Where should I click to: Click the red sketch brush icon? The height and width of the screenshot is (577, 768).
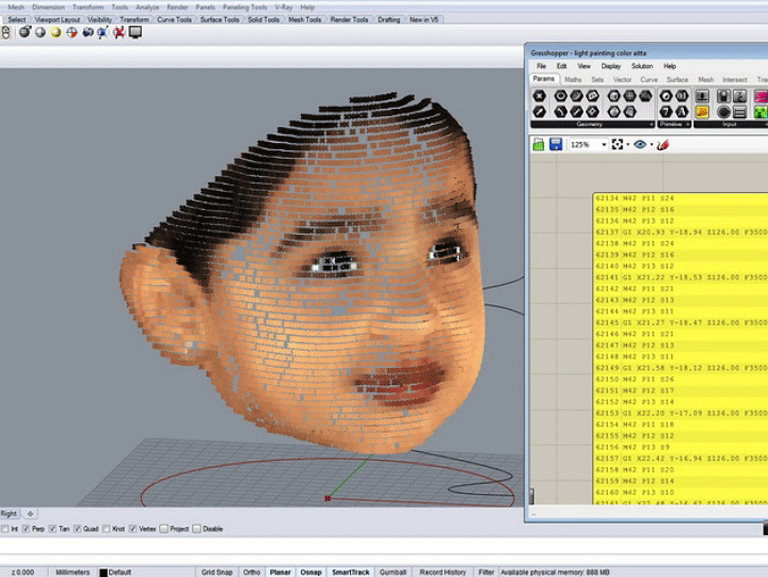coord(662,145)
